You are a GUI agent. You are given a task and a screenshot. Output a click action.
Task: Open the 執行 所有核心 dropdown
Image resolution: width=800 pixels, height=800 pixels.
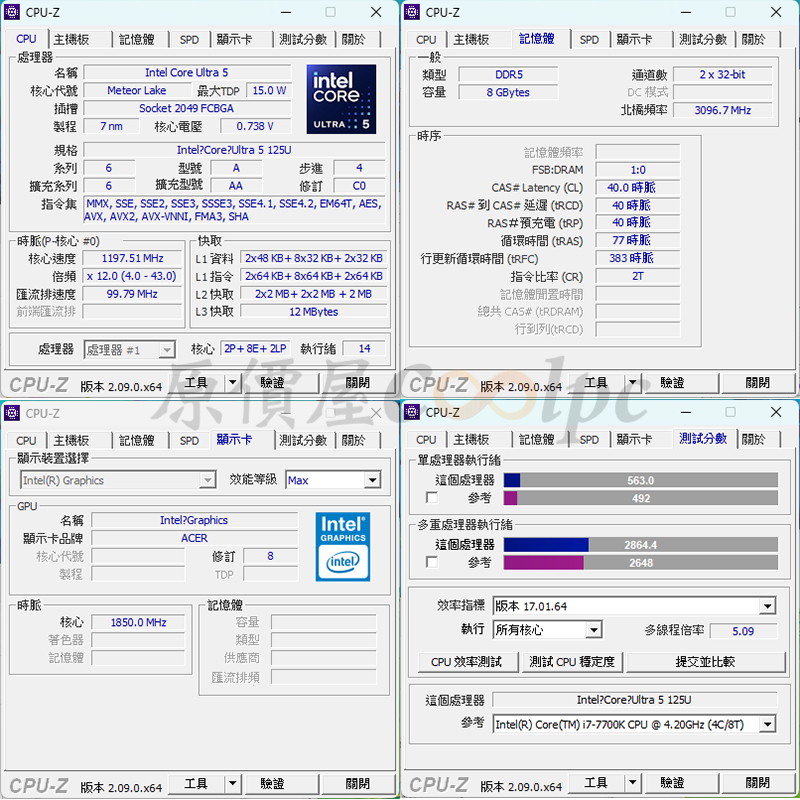[x=547, y=630]
